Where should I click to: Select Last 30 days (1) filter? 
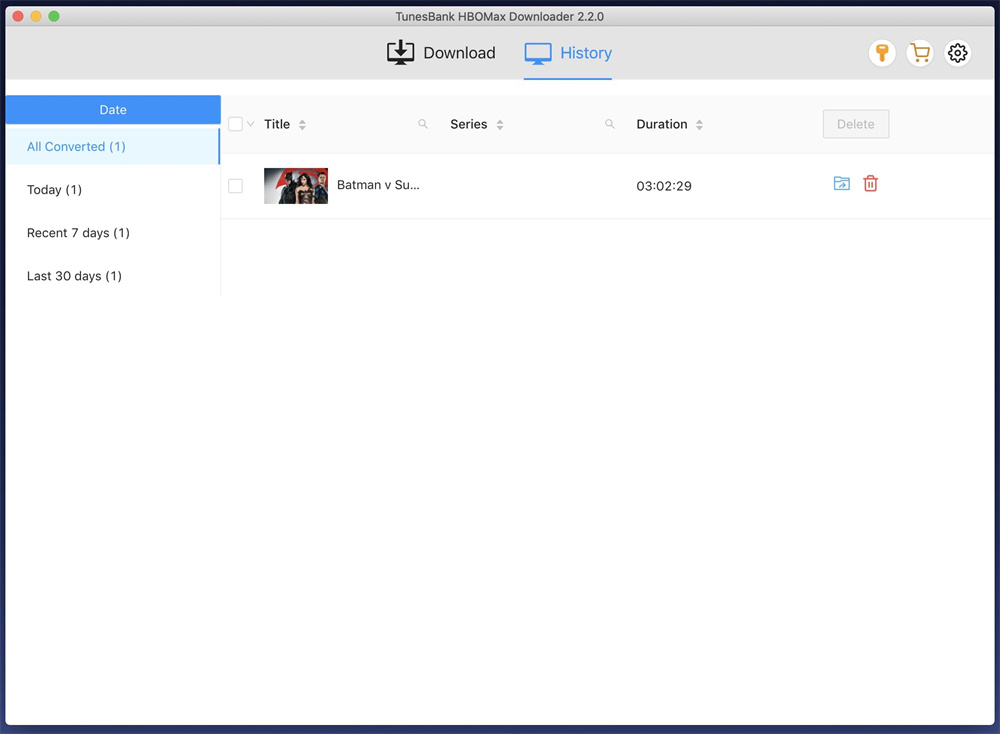pyautogui.click(x=113, y=276)
